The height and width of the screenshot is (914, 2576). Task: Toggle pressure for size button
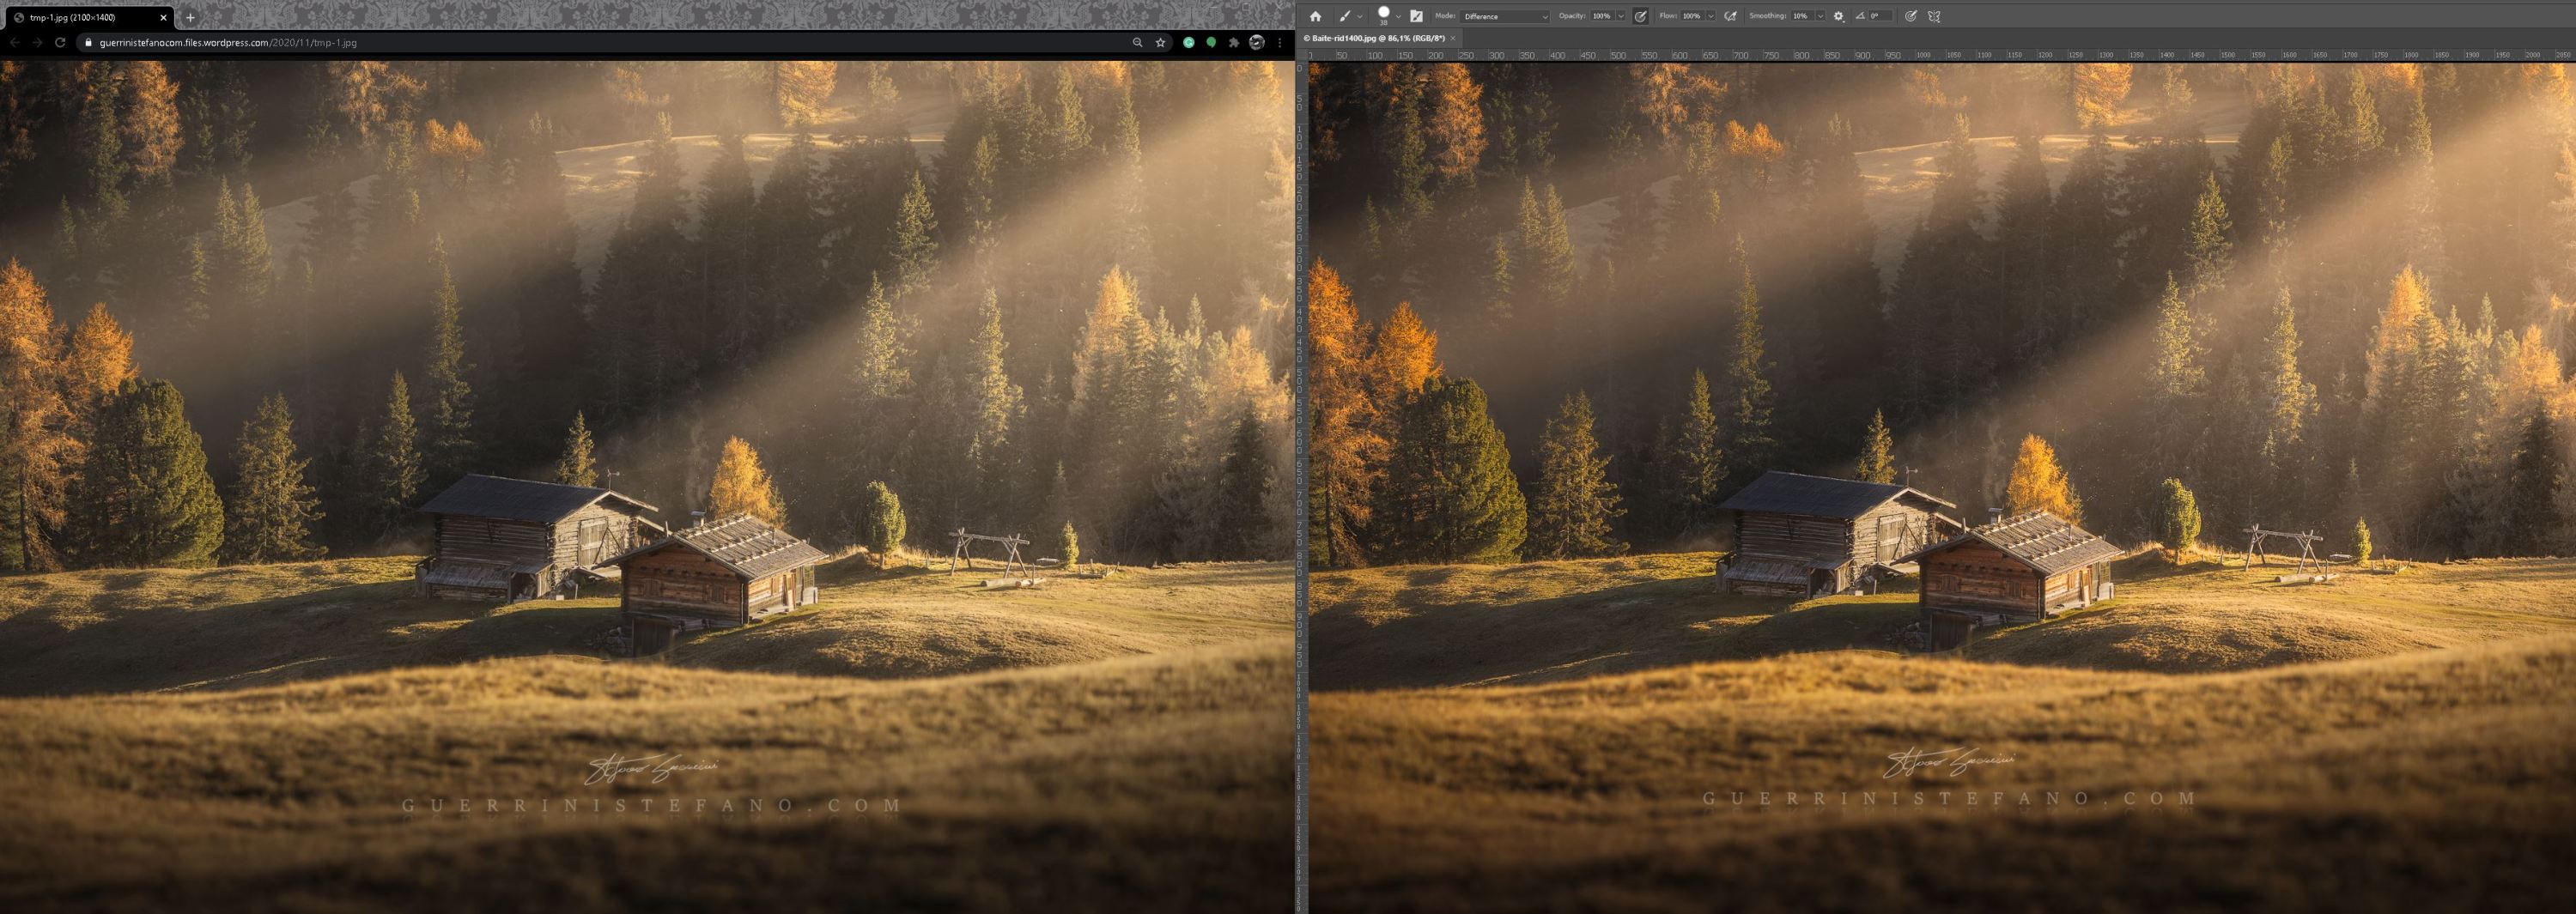(1910, 16)
